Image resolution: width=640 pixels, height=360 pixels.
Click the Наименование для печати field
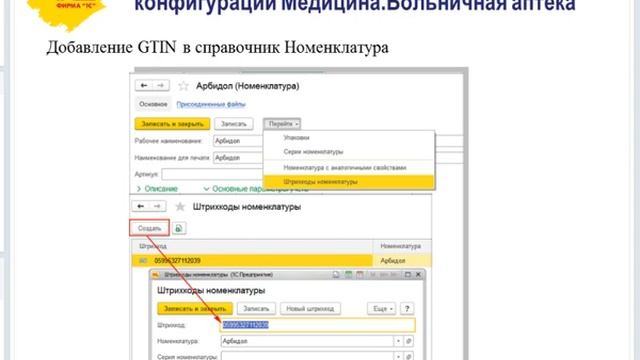coord(239,158)
